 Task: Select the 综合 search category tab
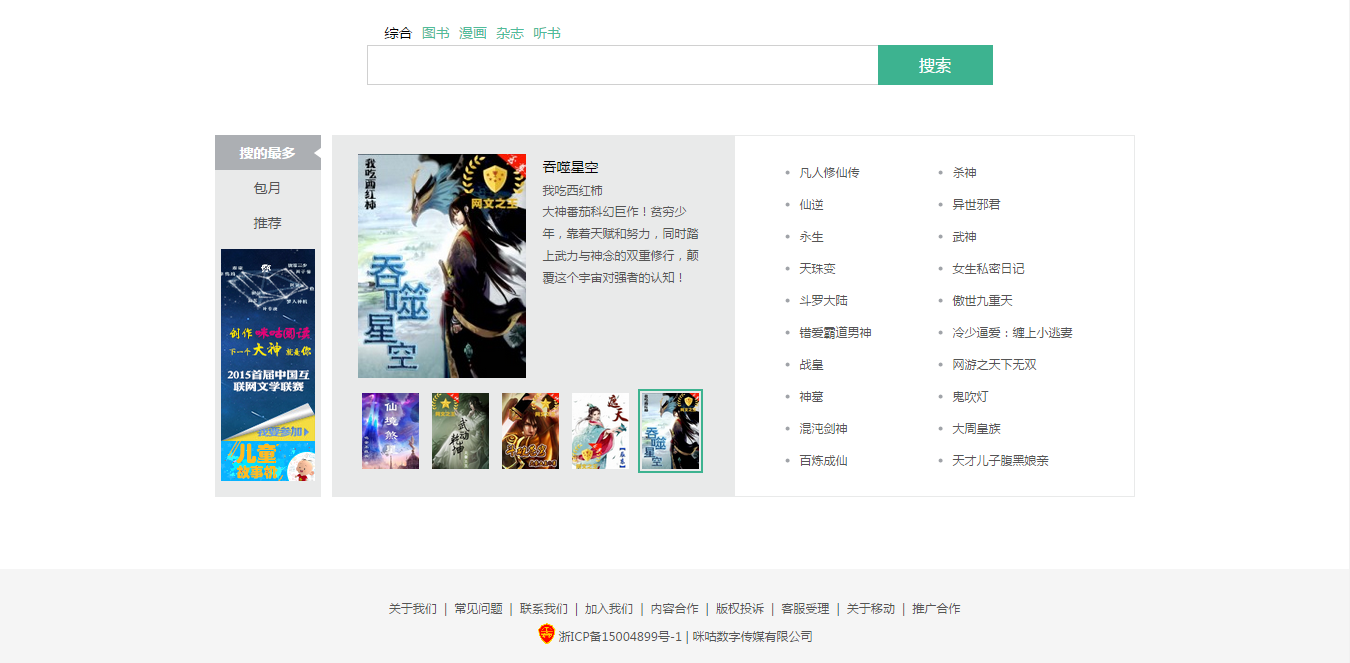point(398,33)
